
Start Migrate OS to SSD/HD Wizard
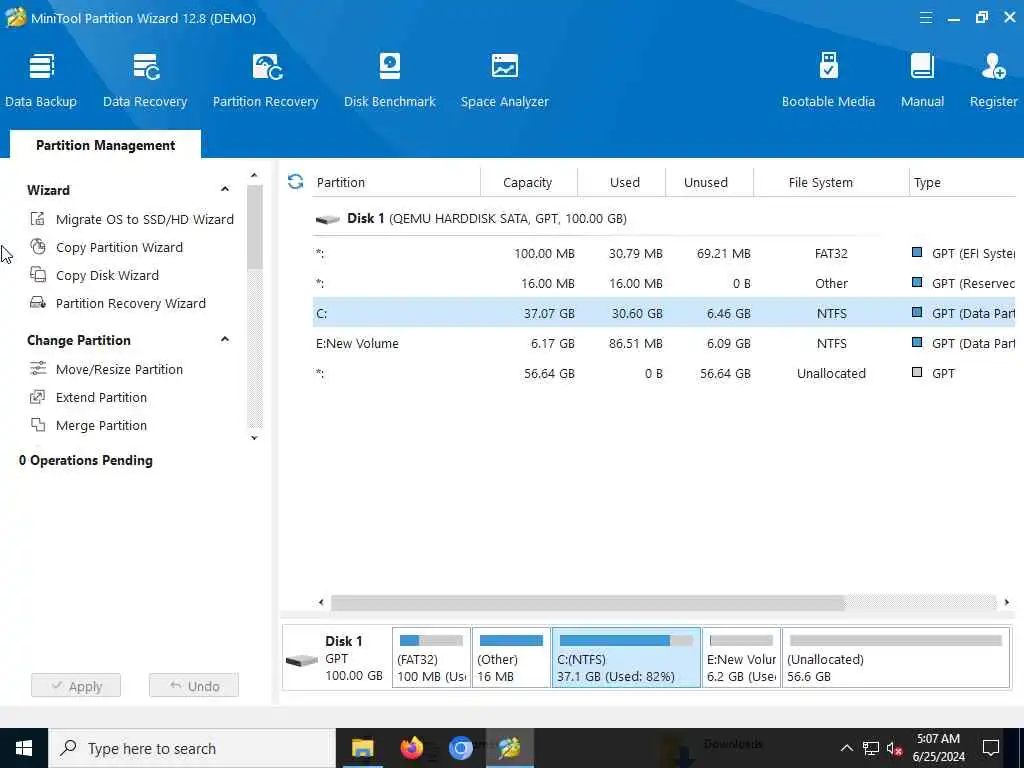pyautogui.click(x=131, y=219)
